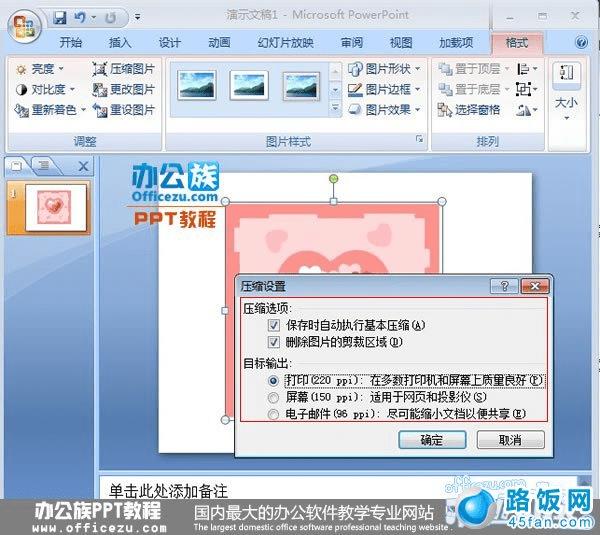Toggle 删除图片的剪裁区域 checkbox
The height and width of the screenshot is (535, 600).
[273, 342]
